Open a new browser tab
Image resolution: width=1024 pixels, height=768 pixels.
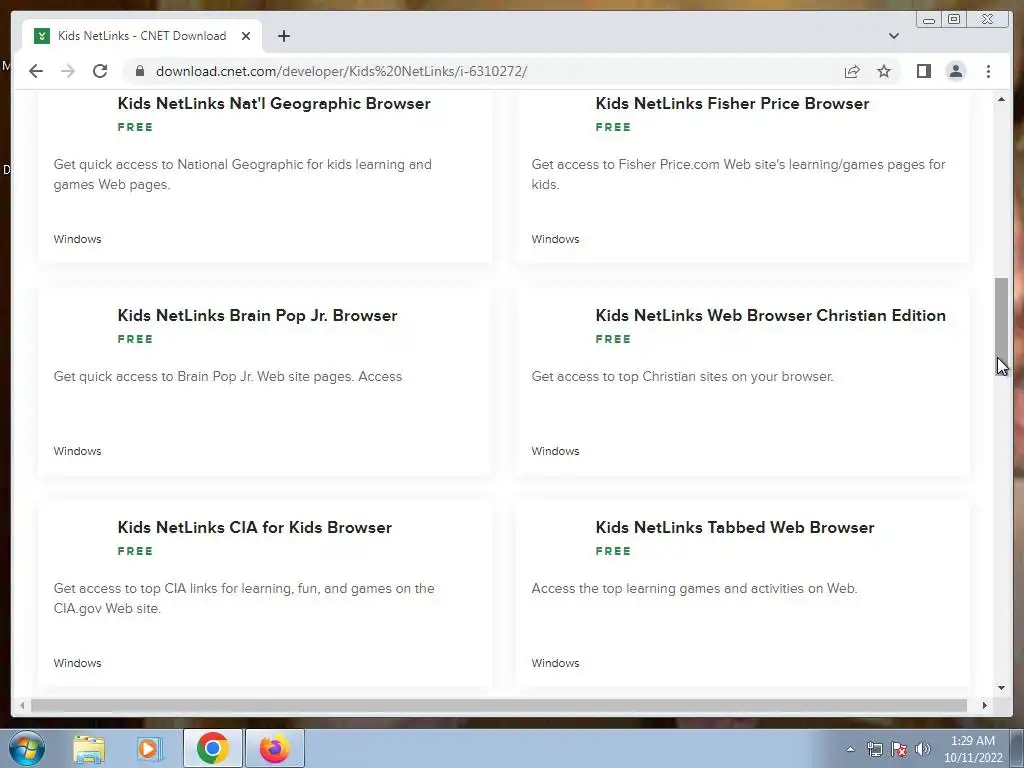283,36
